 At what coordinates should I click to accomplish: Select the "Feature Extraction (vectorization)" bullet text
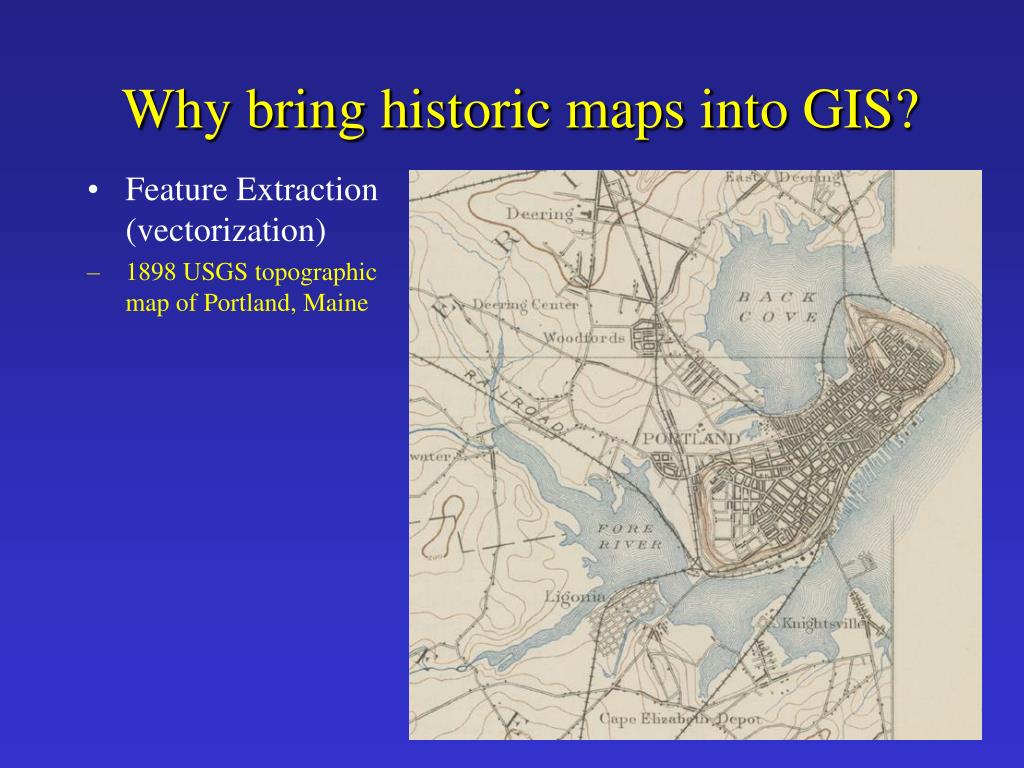coord(251,210)
